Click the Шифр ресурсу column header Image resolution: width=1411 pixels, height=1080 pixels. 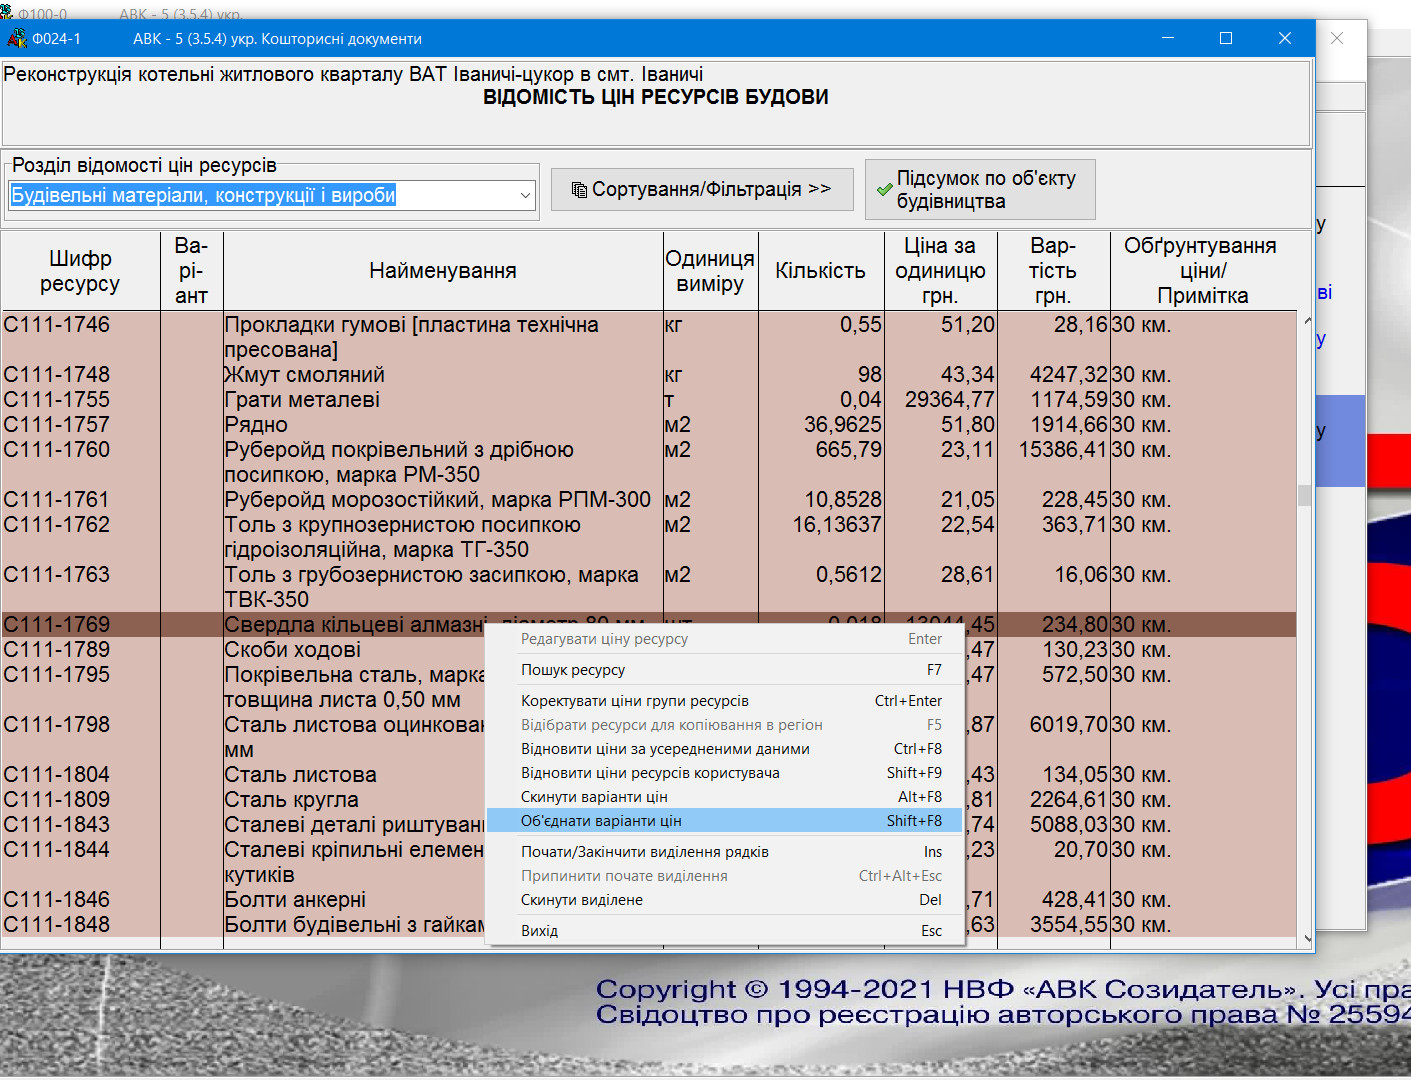(80, 271)
